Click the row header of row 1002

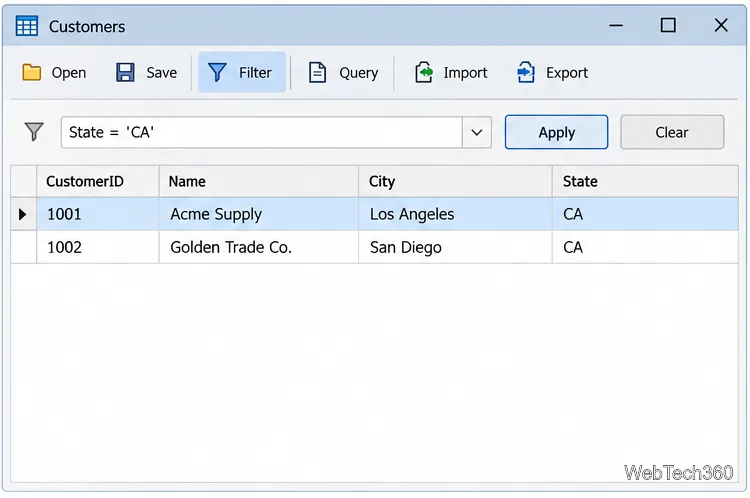[23, 247]
